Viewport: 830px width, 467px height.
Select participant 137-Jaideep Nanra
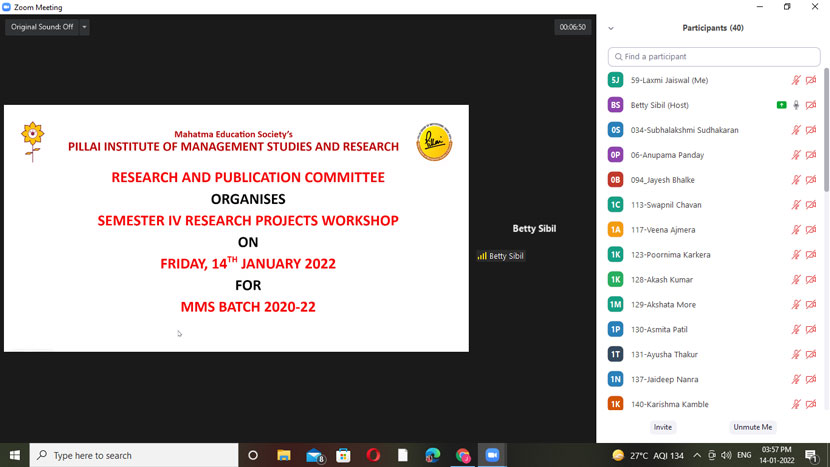pyautogui.click(x=712, y=379)
